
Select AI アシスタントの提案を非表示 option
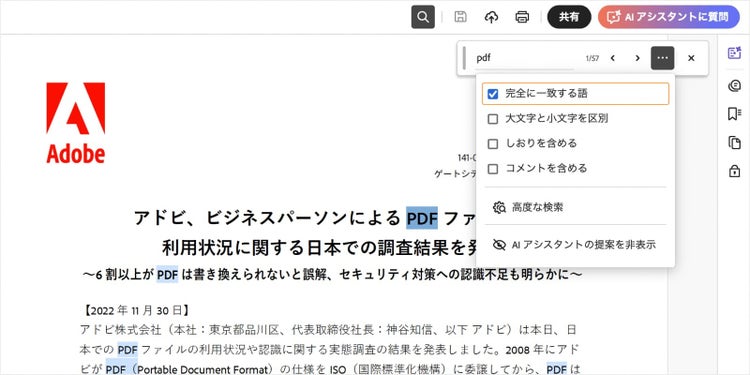[575, 245]
